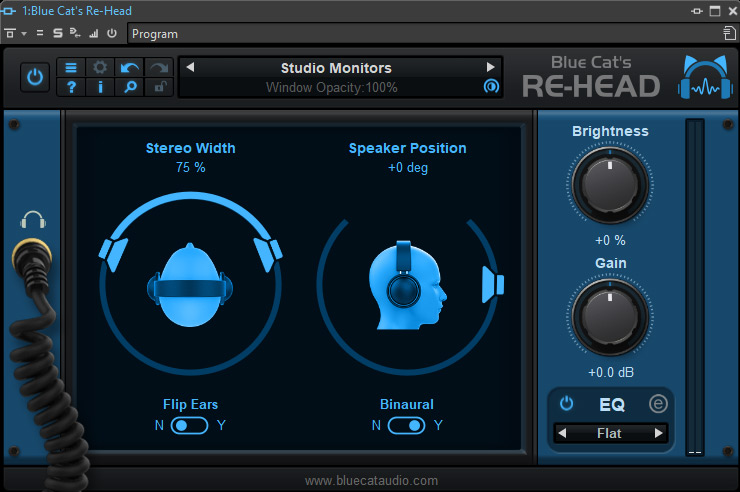
Task: Open the help question mark icon
Action: (71, 88)
